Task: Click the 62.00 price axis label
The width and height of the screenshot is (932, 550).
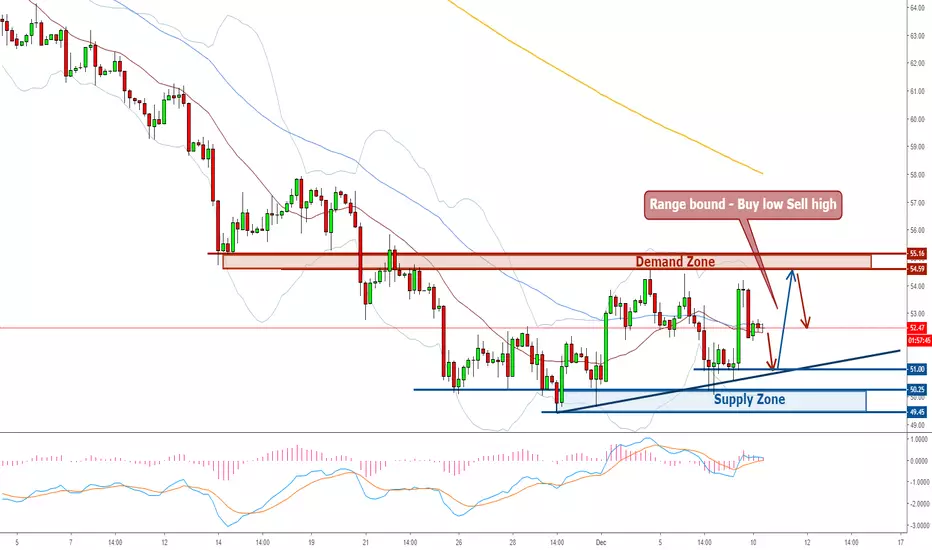Action: pos(917,63)
